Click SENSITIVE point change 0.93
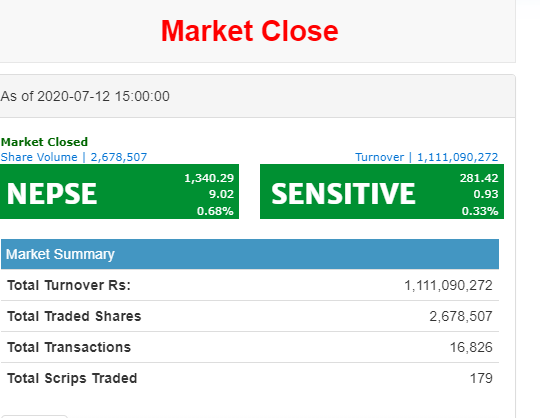The width and height of the screenshot is (540, 418). point(486,194)
